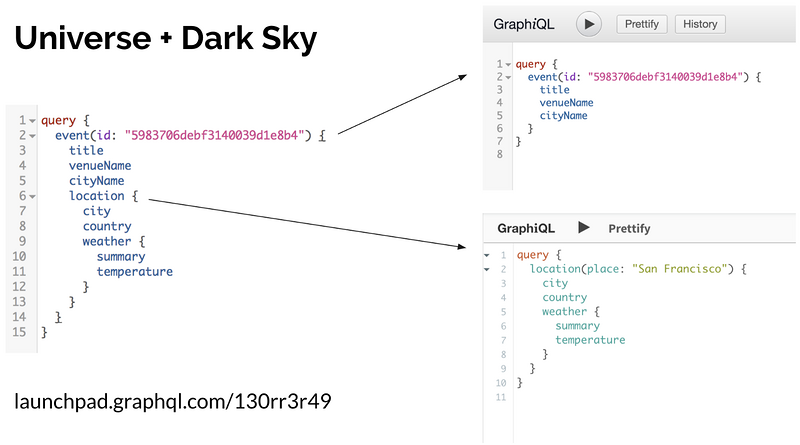800x445 pixels.
Task: Click 'cityName' in the upper GraphiQL editor
Action: click(x=563, y=115)
